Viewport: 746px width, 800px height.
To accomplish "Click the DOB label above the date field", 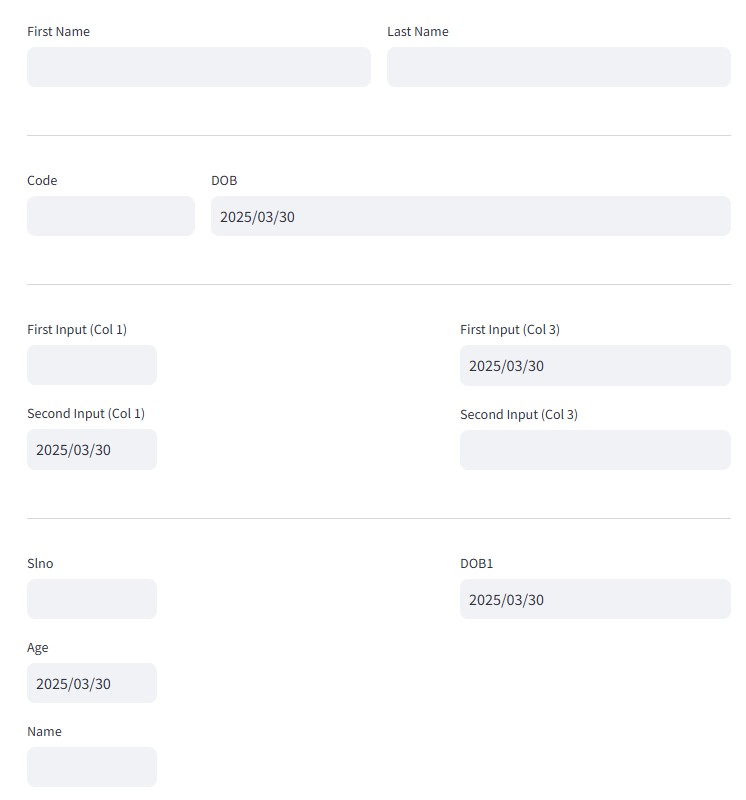I will (224, 181).
